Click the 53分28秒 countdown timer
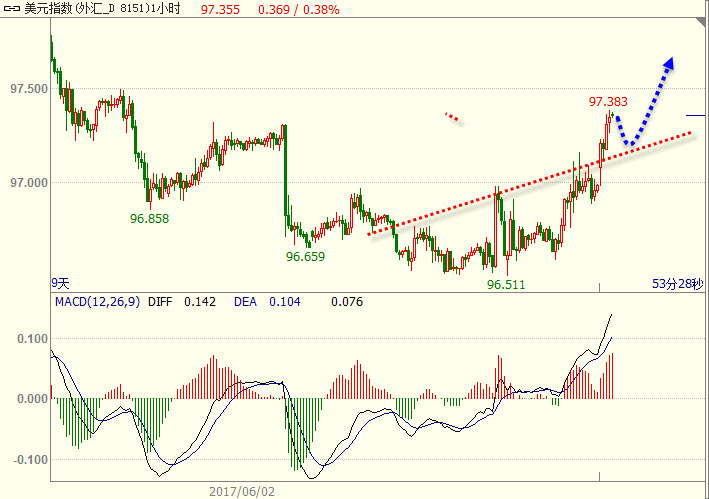This screenshot has width=709, height=499. (678, 284)
